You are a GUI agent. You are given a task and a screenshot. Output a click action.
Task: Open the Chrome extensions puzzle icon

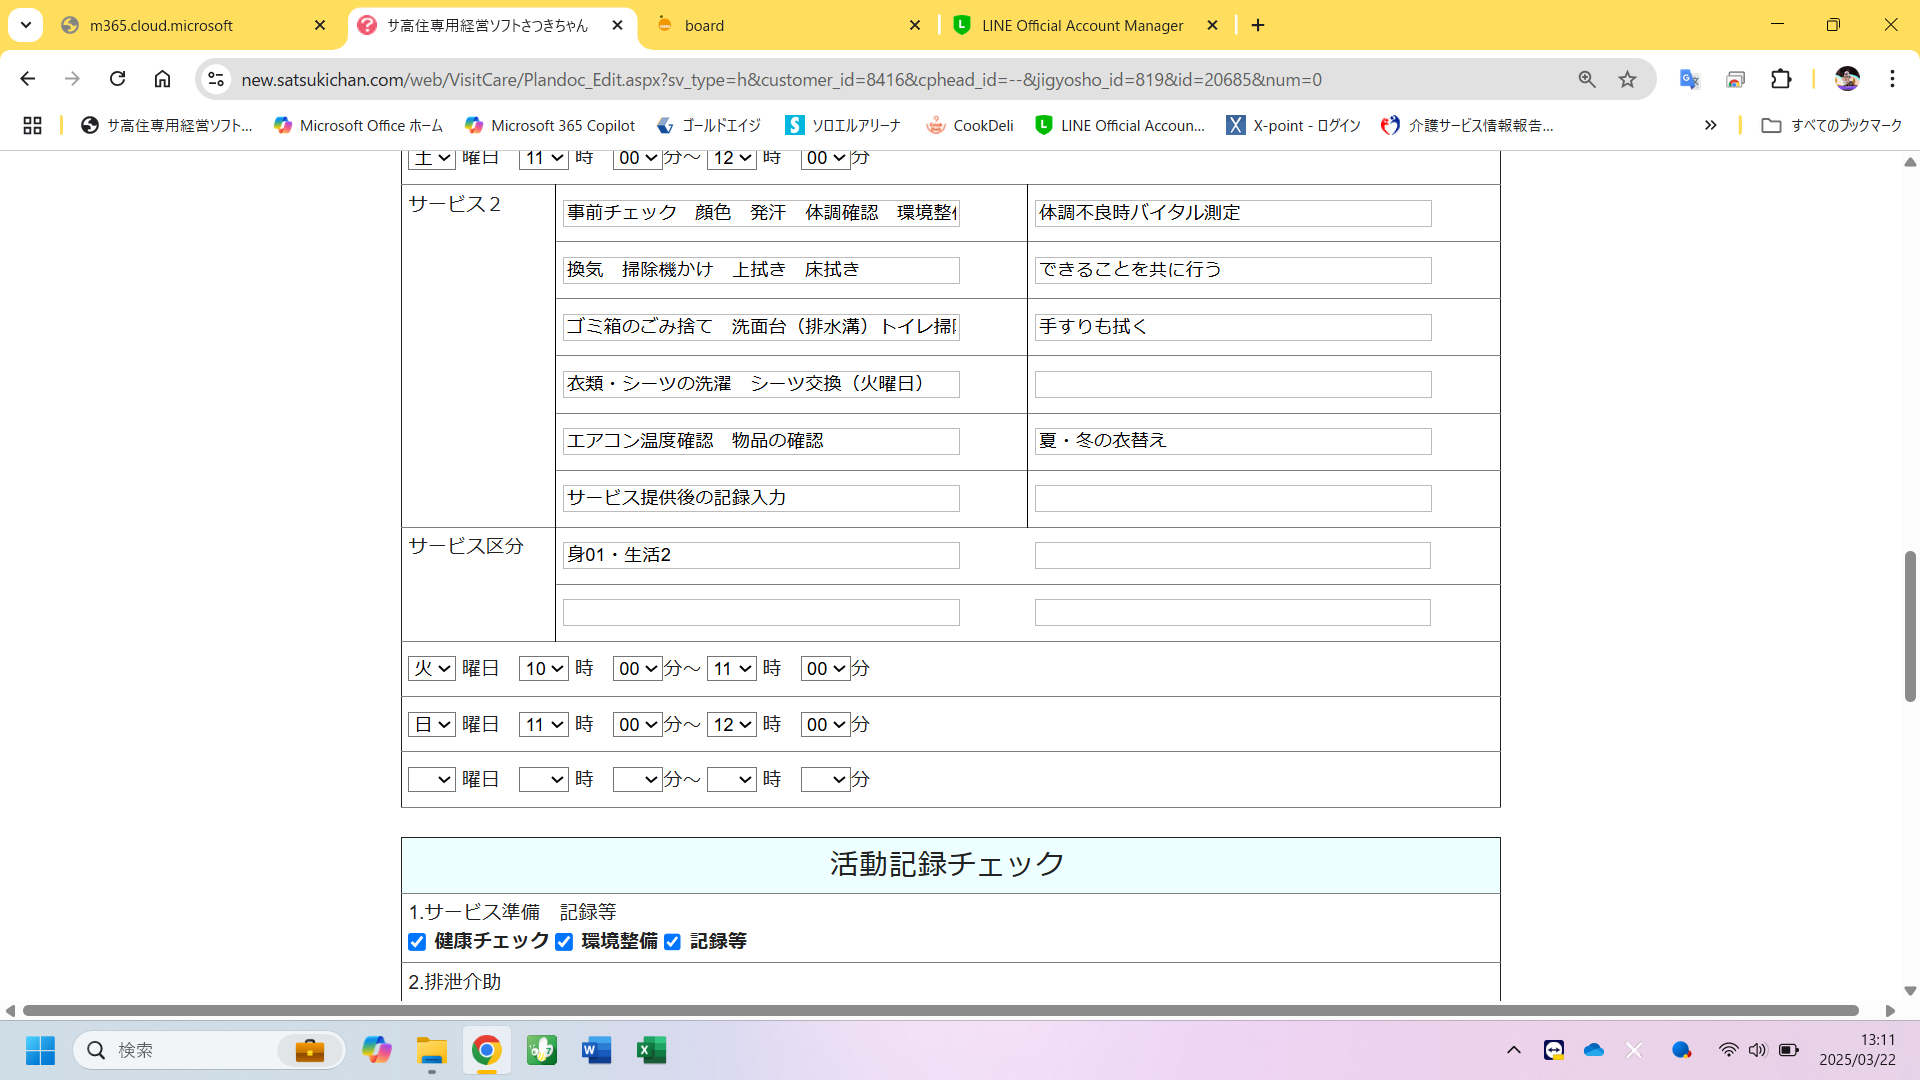(1781, 79)
